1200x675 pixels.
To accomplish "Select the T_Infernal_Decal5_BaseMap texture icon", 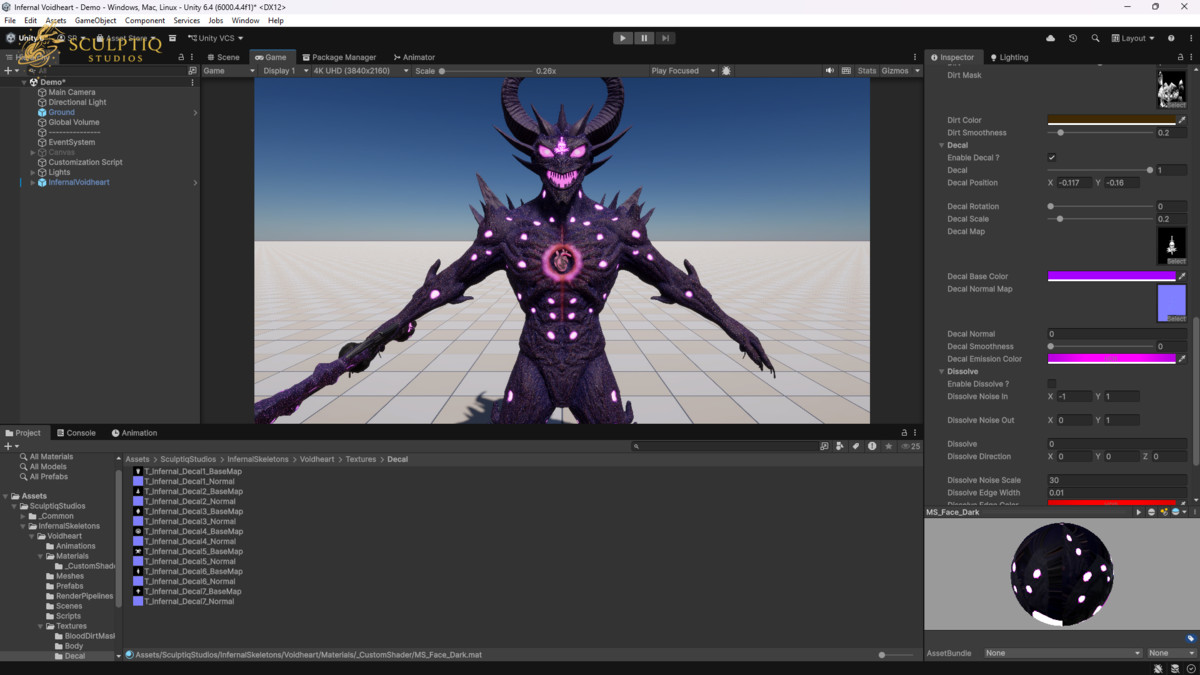I will [138, 551].
